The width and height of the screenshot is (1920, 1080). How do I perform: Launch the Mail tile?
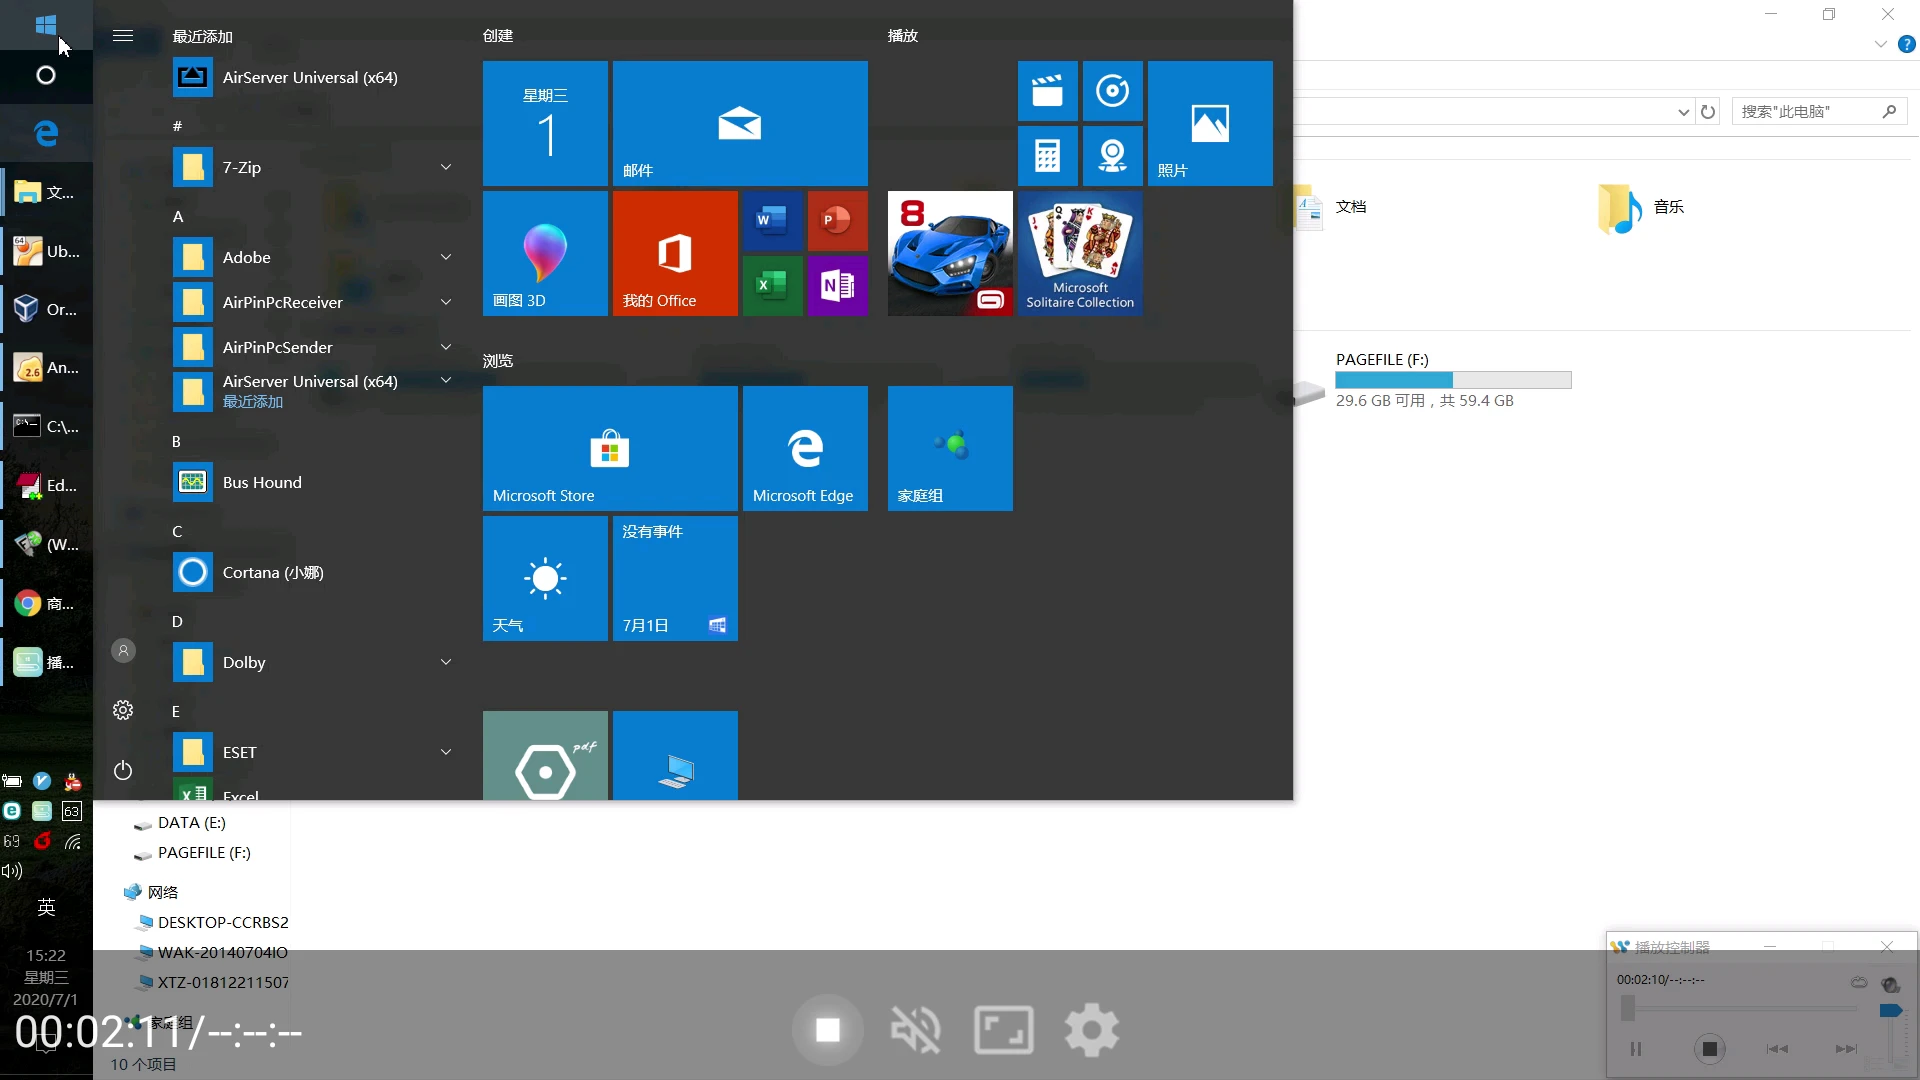coord(739,123)
